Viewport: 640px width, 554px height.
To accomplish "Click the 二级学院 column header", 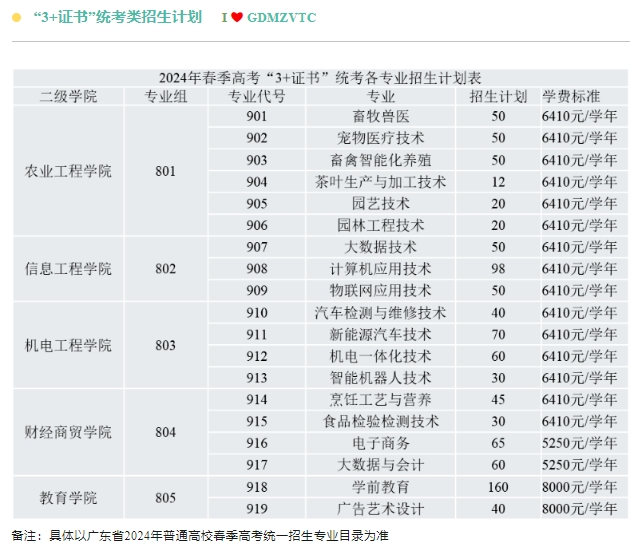I will 68,96.
